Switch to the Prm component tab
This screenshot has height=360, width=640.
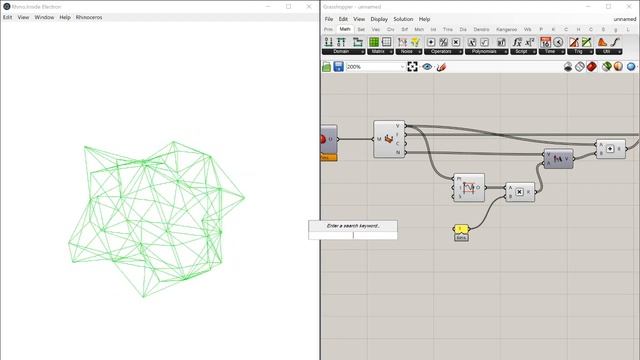pos(328,29)
